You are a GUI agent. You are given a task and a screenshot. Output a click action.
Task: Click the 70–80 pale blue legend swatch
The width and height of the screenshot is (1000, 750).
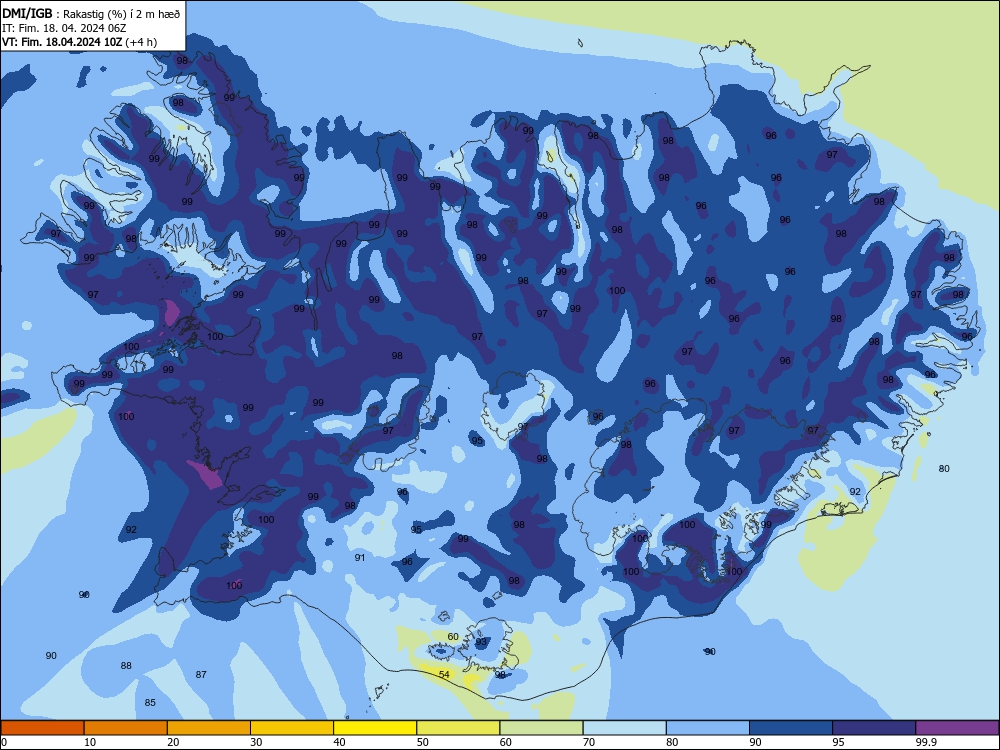click(x=625, y=728)
